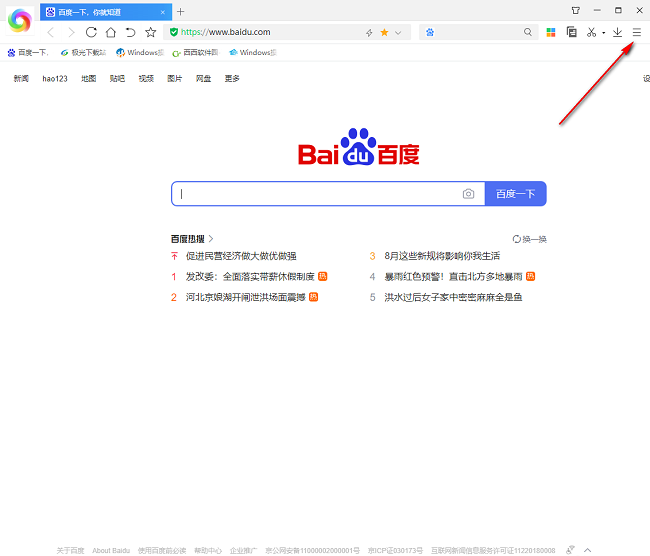
Task: Click the scissors screenshot icon
Action: (592, 32)
